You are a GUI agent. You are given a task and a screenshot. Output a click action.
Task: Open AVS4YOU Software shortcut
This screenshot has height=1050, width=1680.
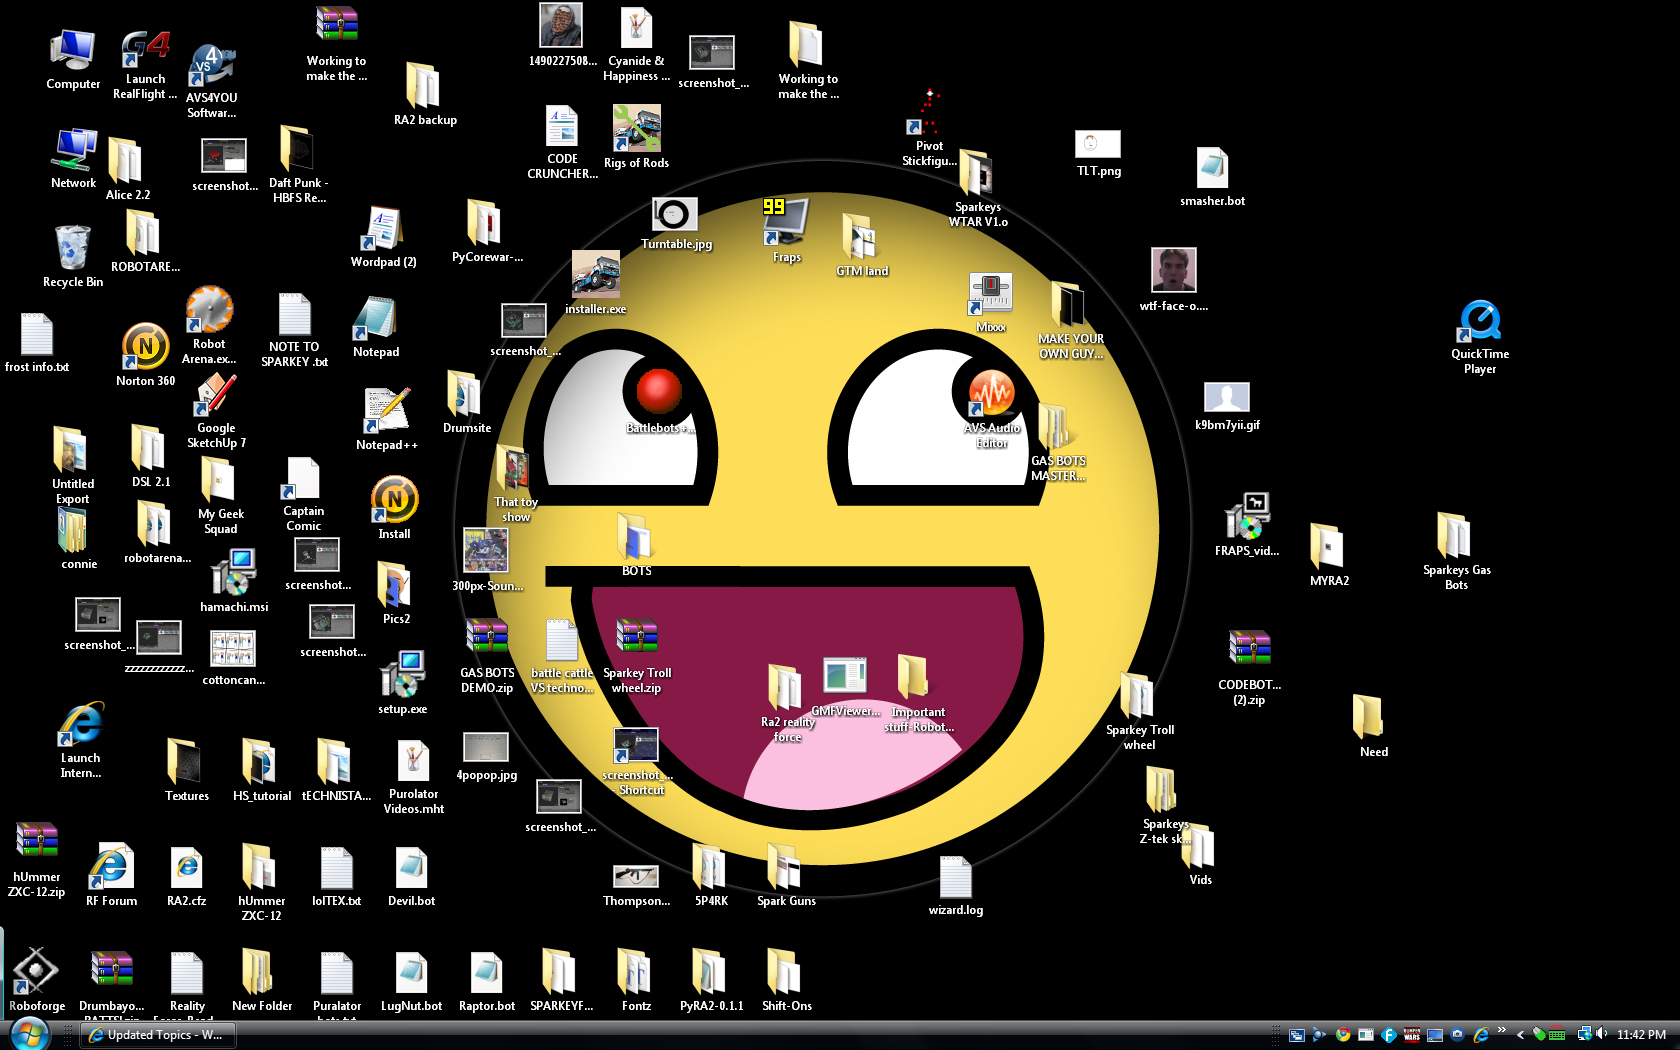tap(211, 82)
